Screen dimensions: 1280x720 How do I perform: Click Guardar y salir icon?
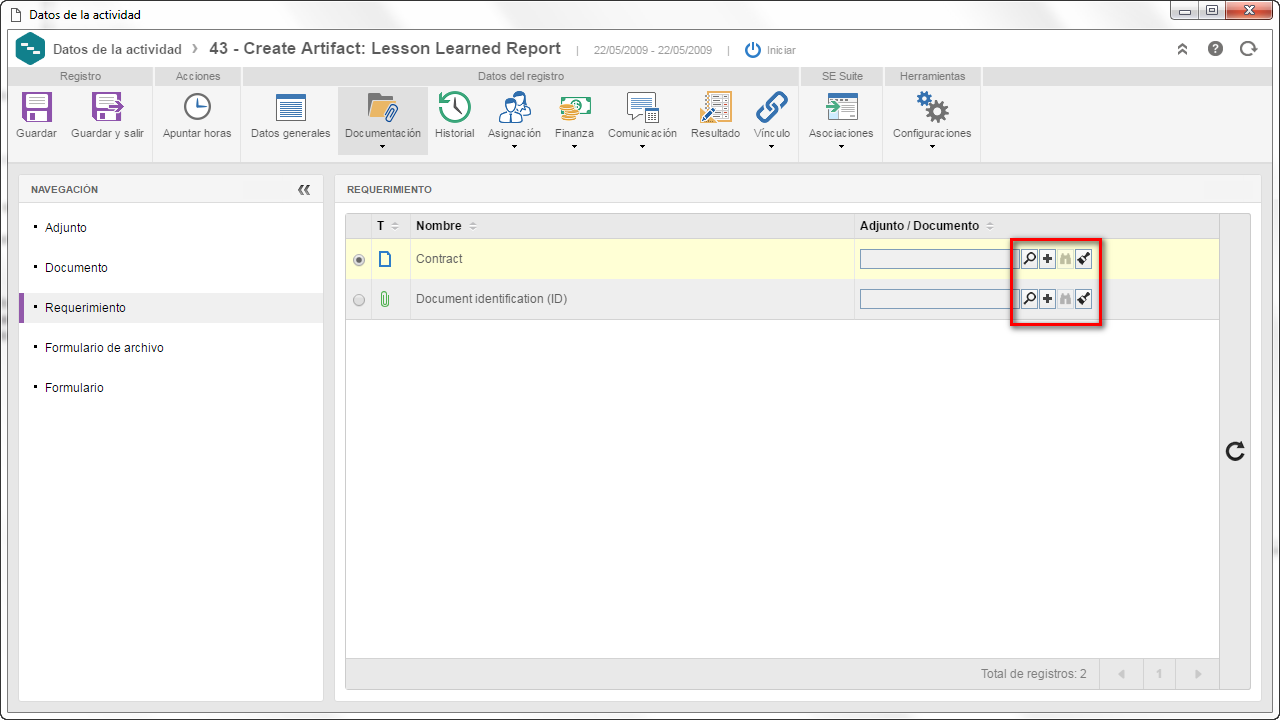107,107
